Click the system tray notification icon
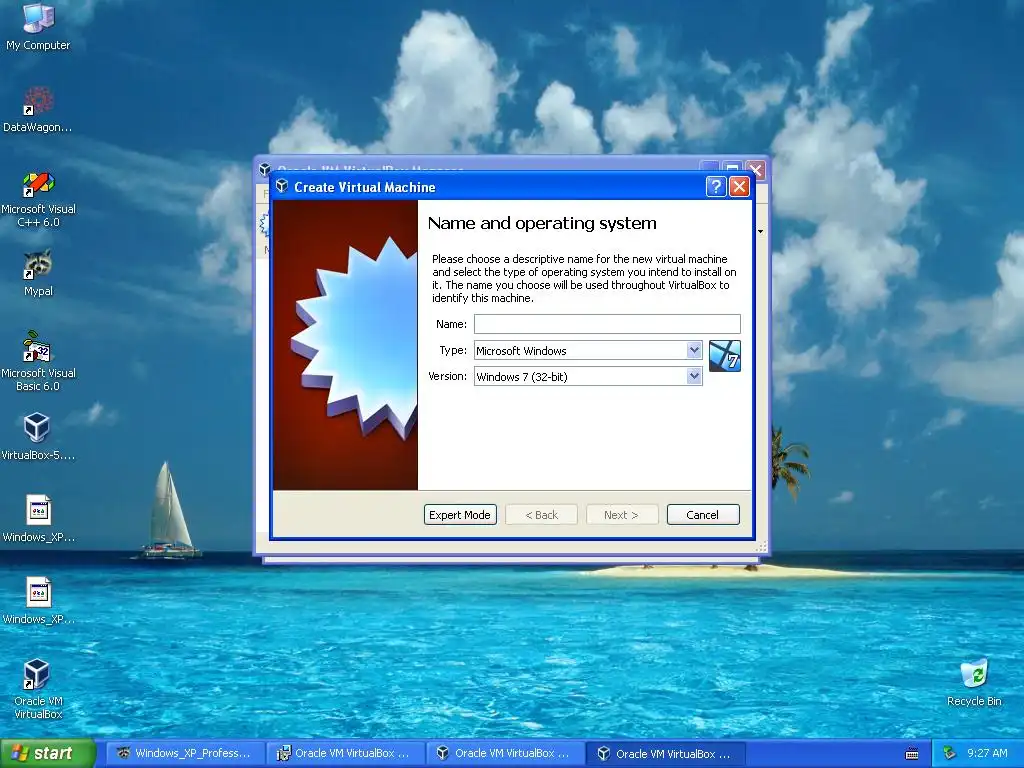This screenshot has height=768, width=1024. pos(950,754)
